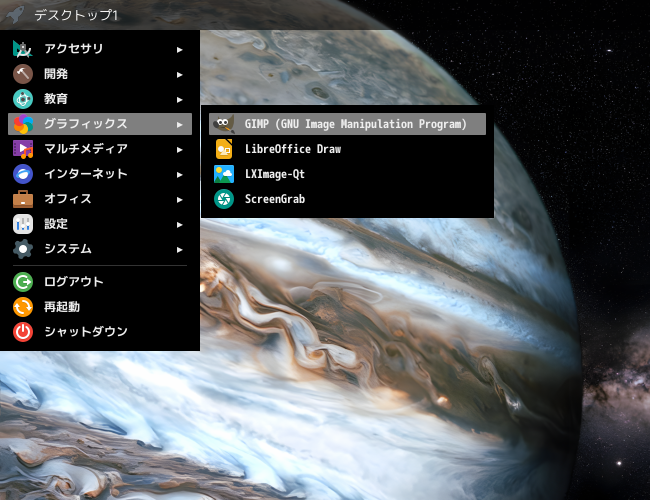Click the hammer icon for 開発

click(x=23, y=74)
